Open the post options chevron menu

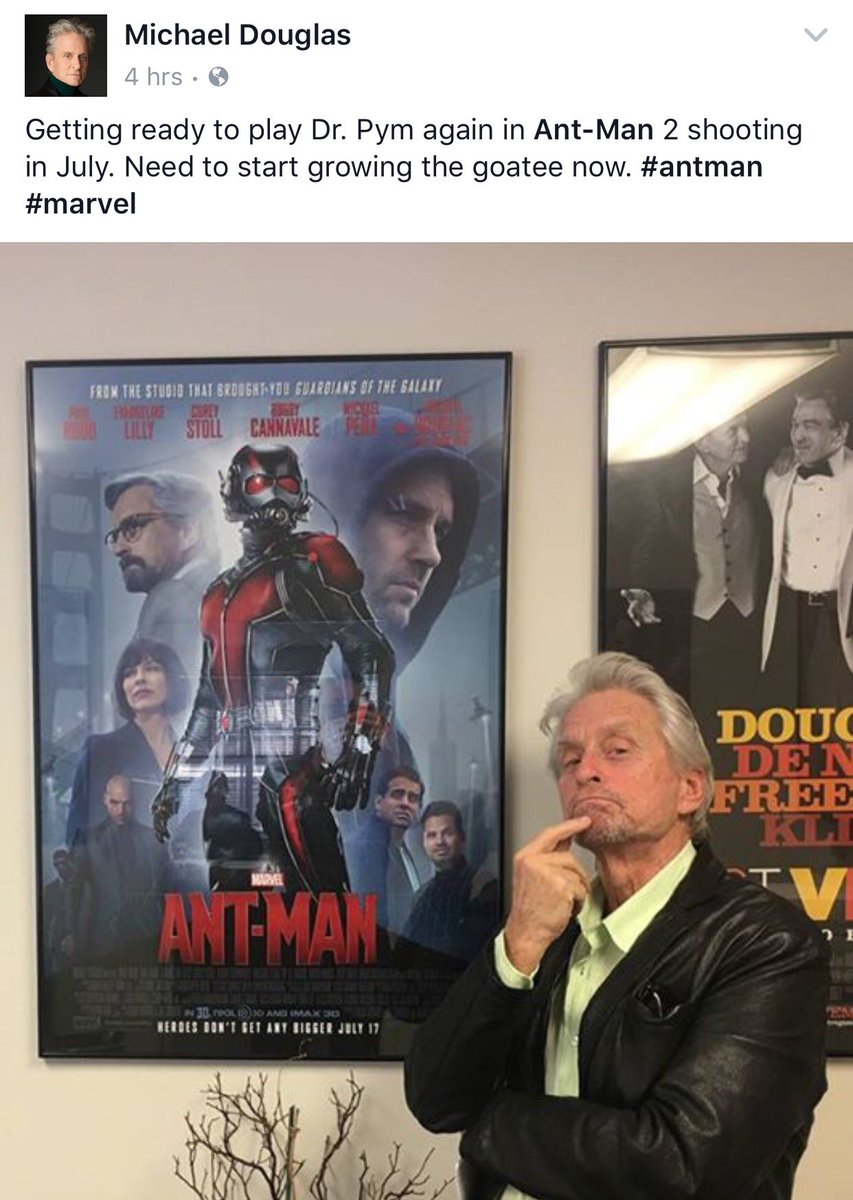816,35
